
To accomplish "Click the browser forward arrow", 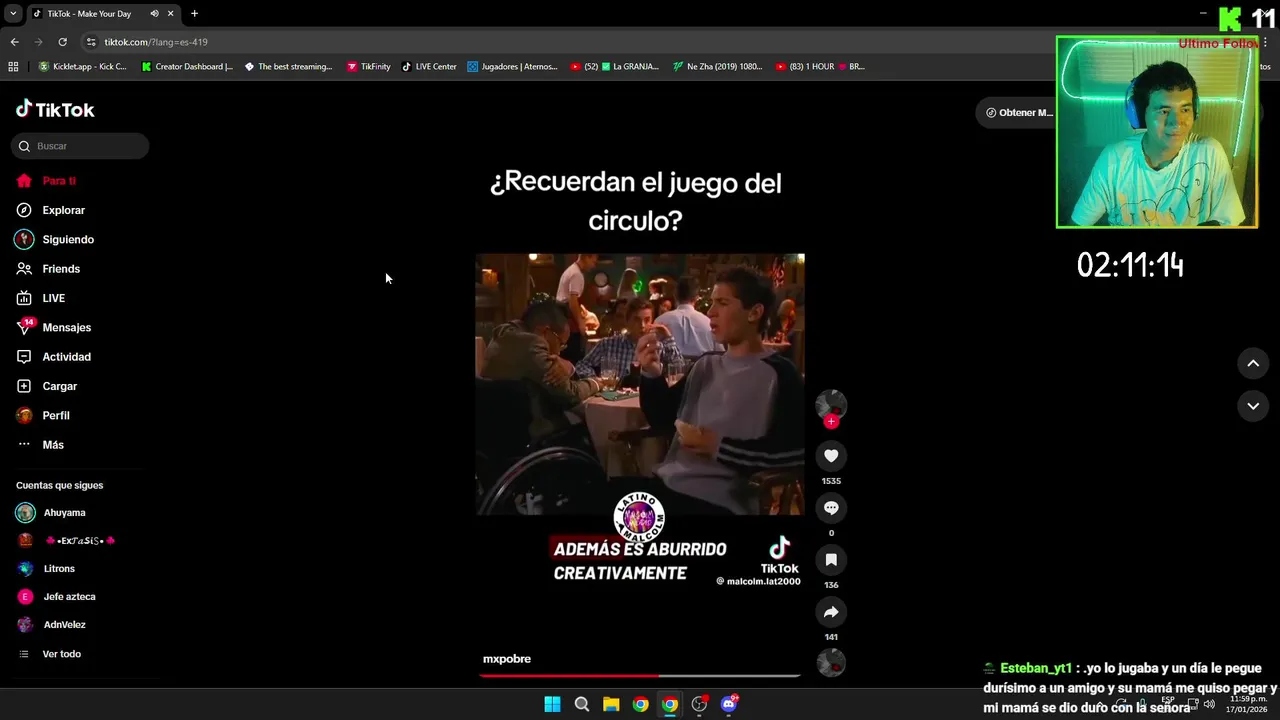I will pos(38,42).
